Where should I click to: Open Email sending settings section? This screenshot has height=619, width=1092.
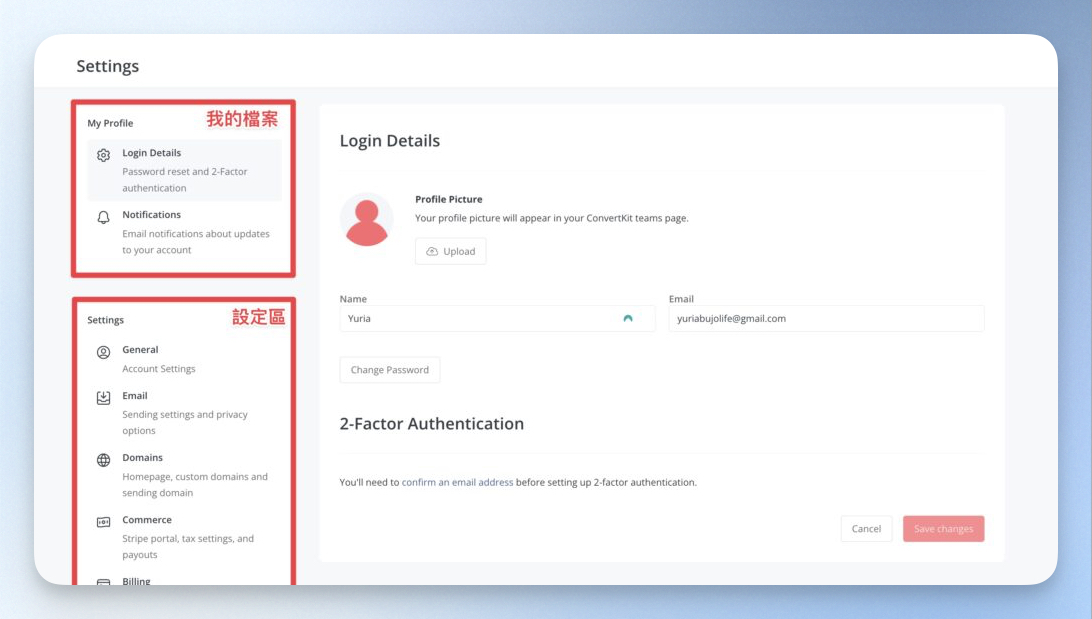tap(185, 412)
